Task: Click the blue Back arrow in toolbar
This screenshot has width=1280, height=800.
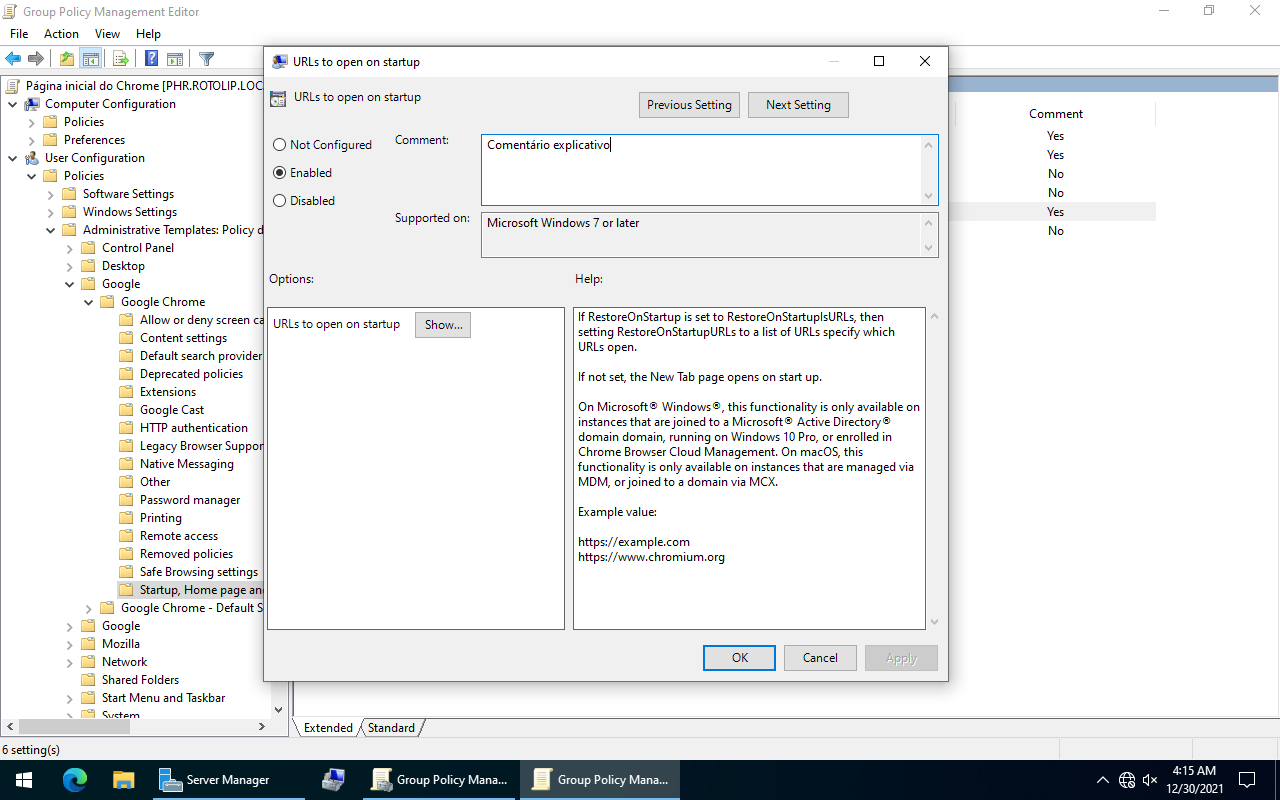Action: (13, 59)
